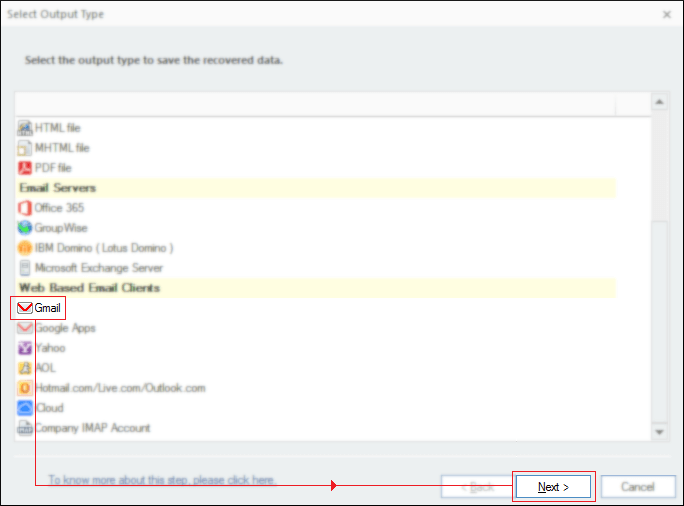This screenshot has height=506, width=684.
Task: Select AOL output option
Action: (46, 368)
